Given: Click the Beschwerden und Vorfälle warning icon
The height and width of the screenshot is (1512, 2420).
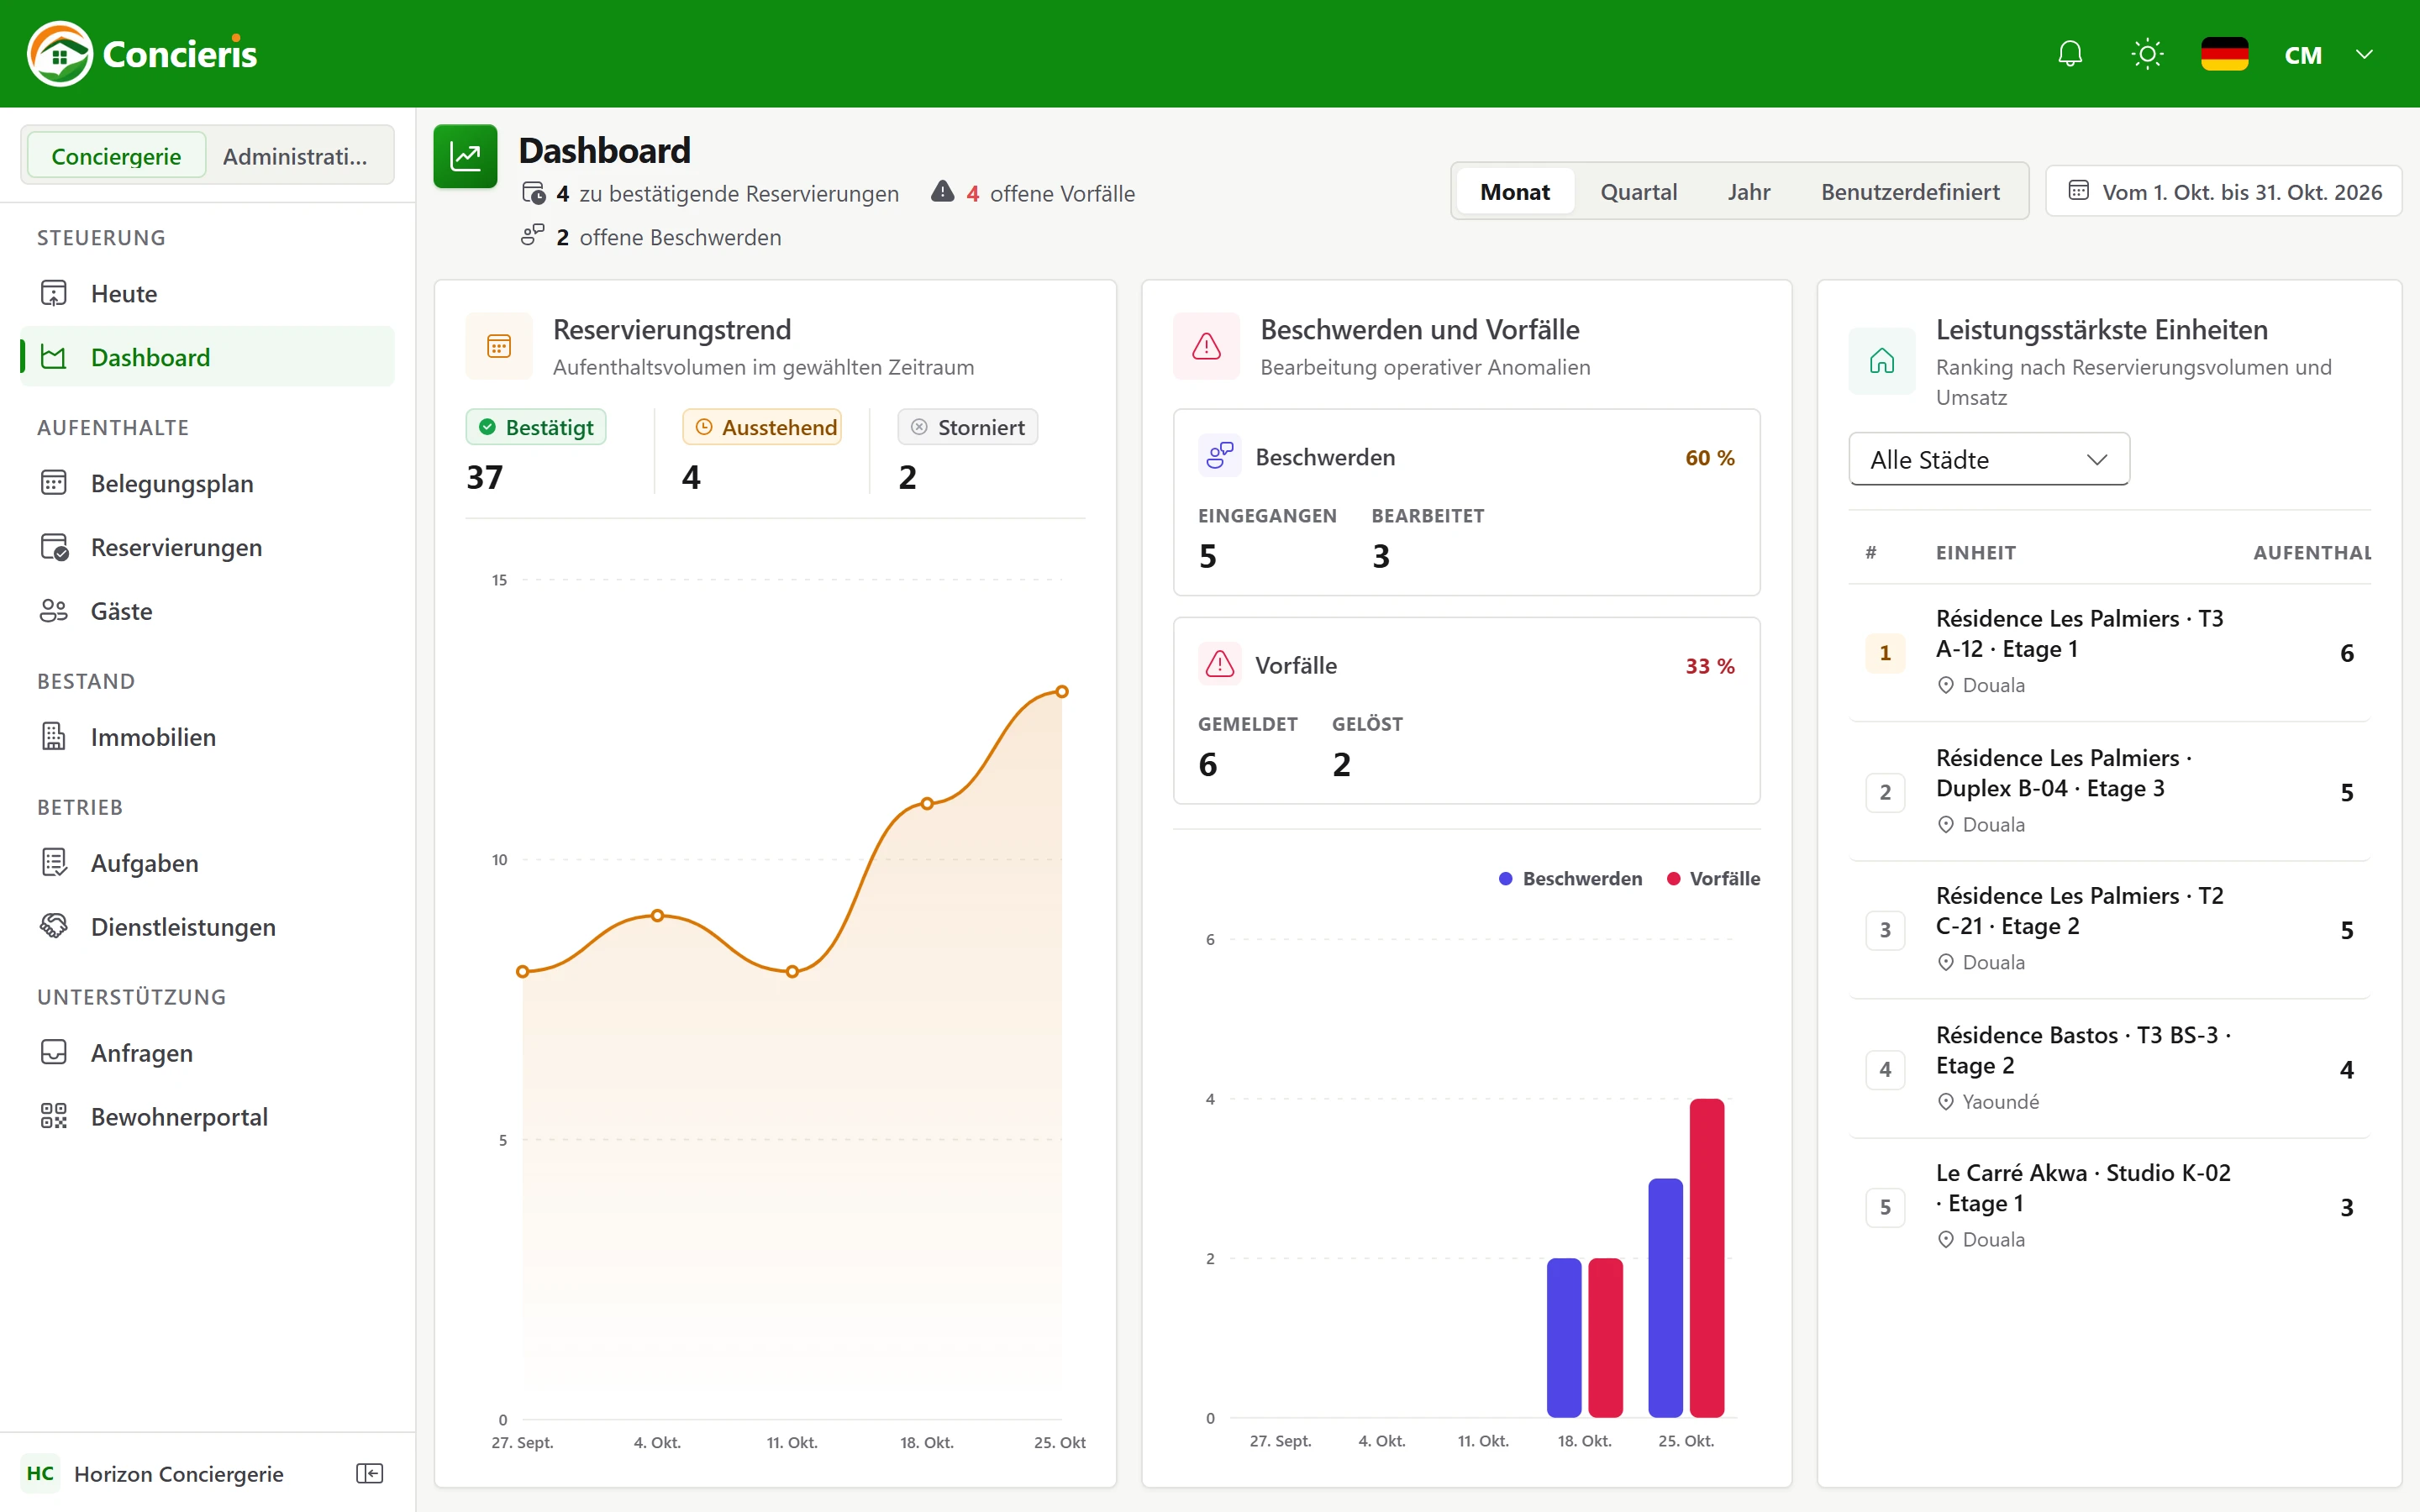Looking at the screenshot, I should click(x=1206, y=346).
